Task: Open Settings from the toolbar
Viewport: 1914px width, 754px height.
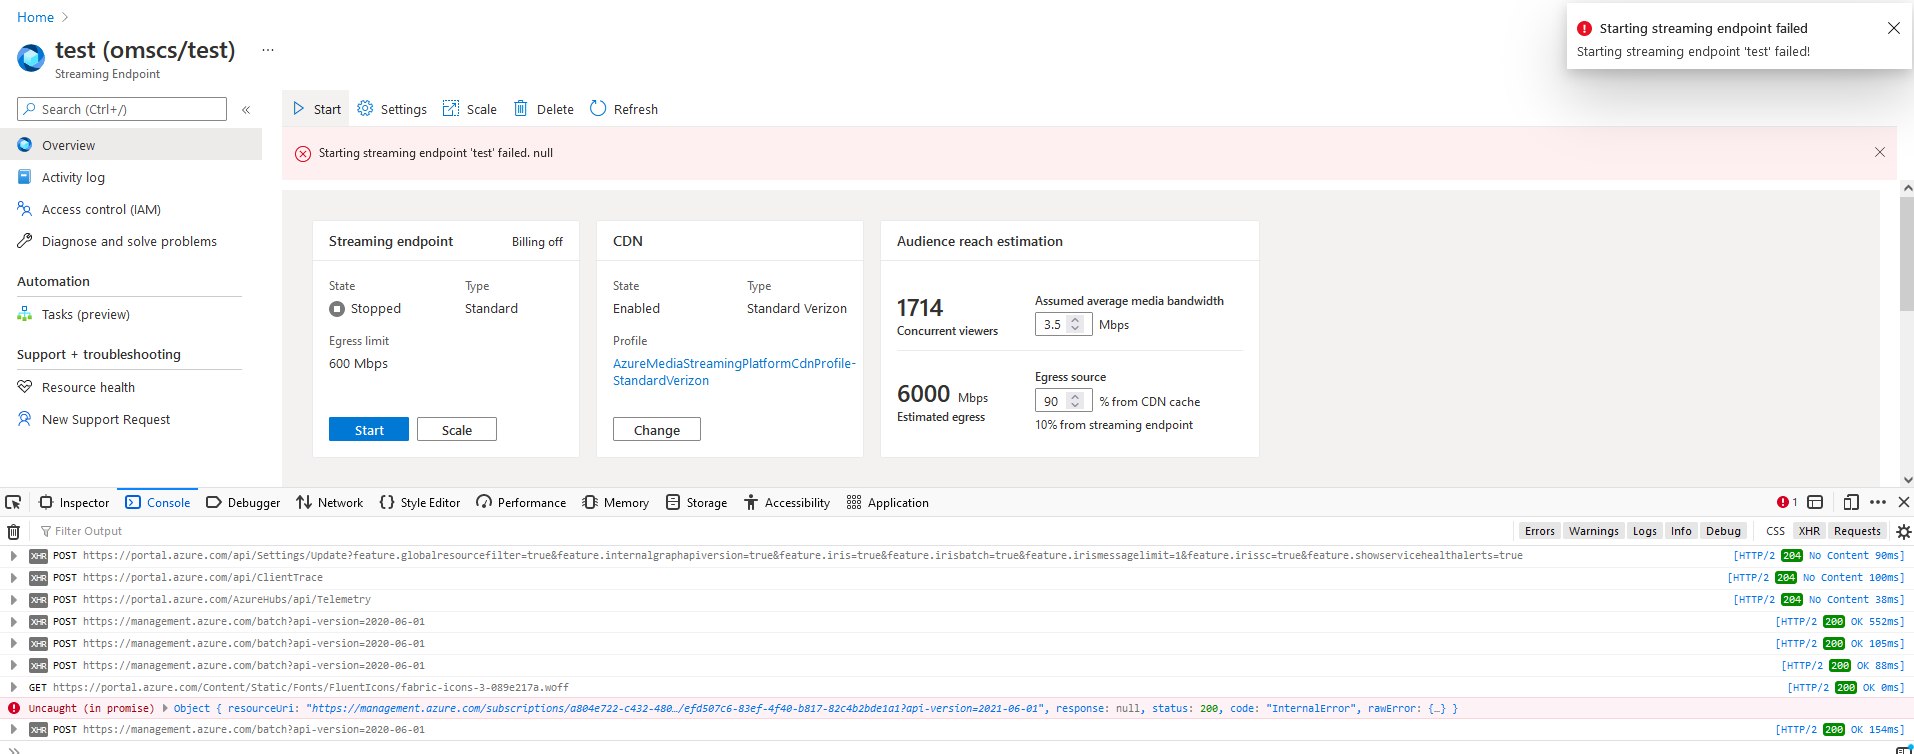Action: [x=392, y=109]
